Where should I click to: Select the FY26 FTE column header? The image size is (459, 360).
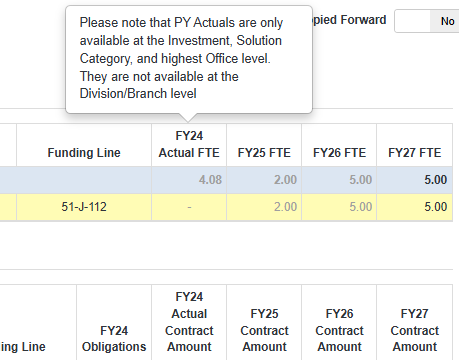339,153
